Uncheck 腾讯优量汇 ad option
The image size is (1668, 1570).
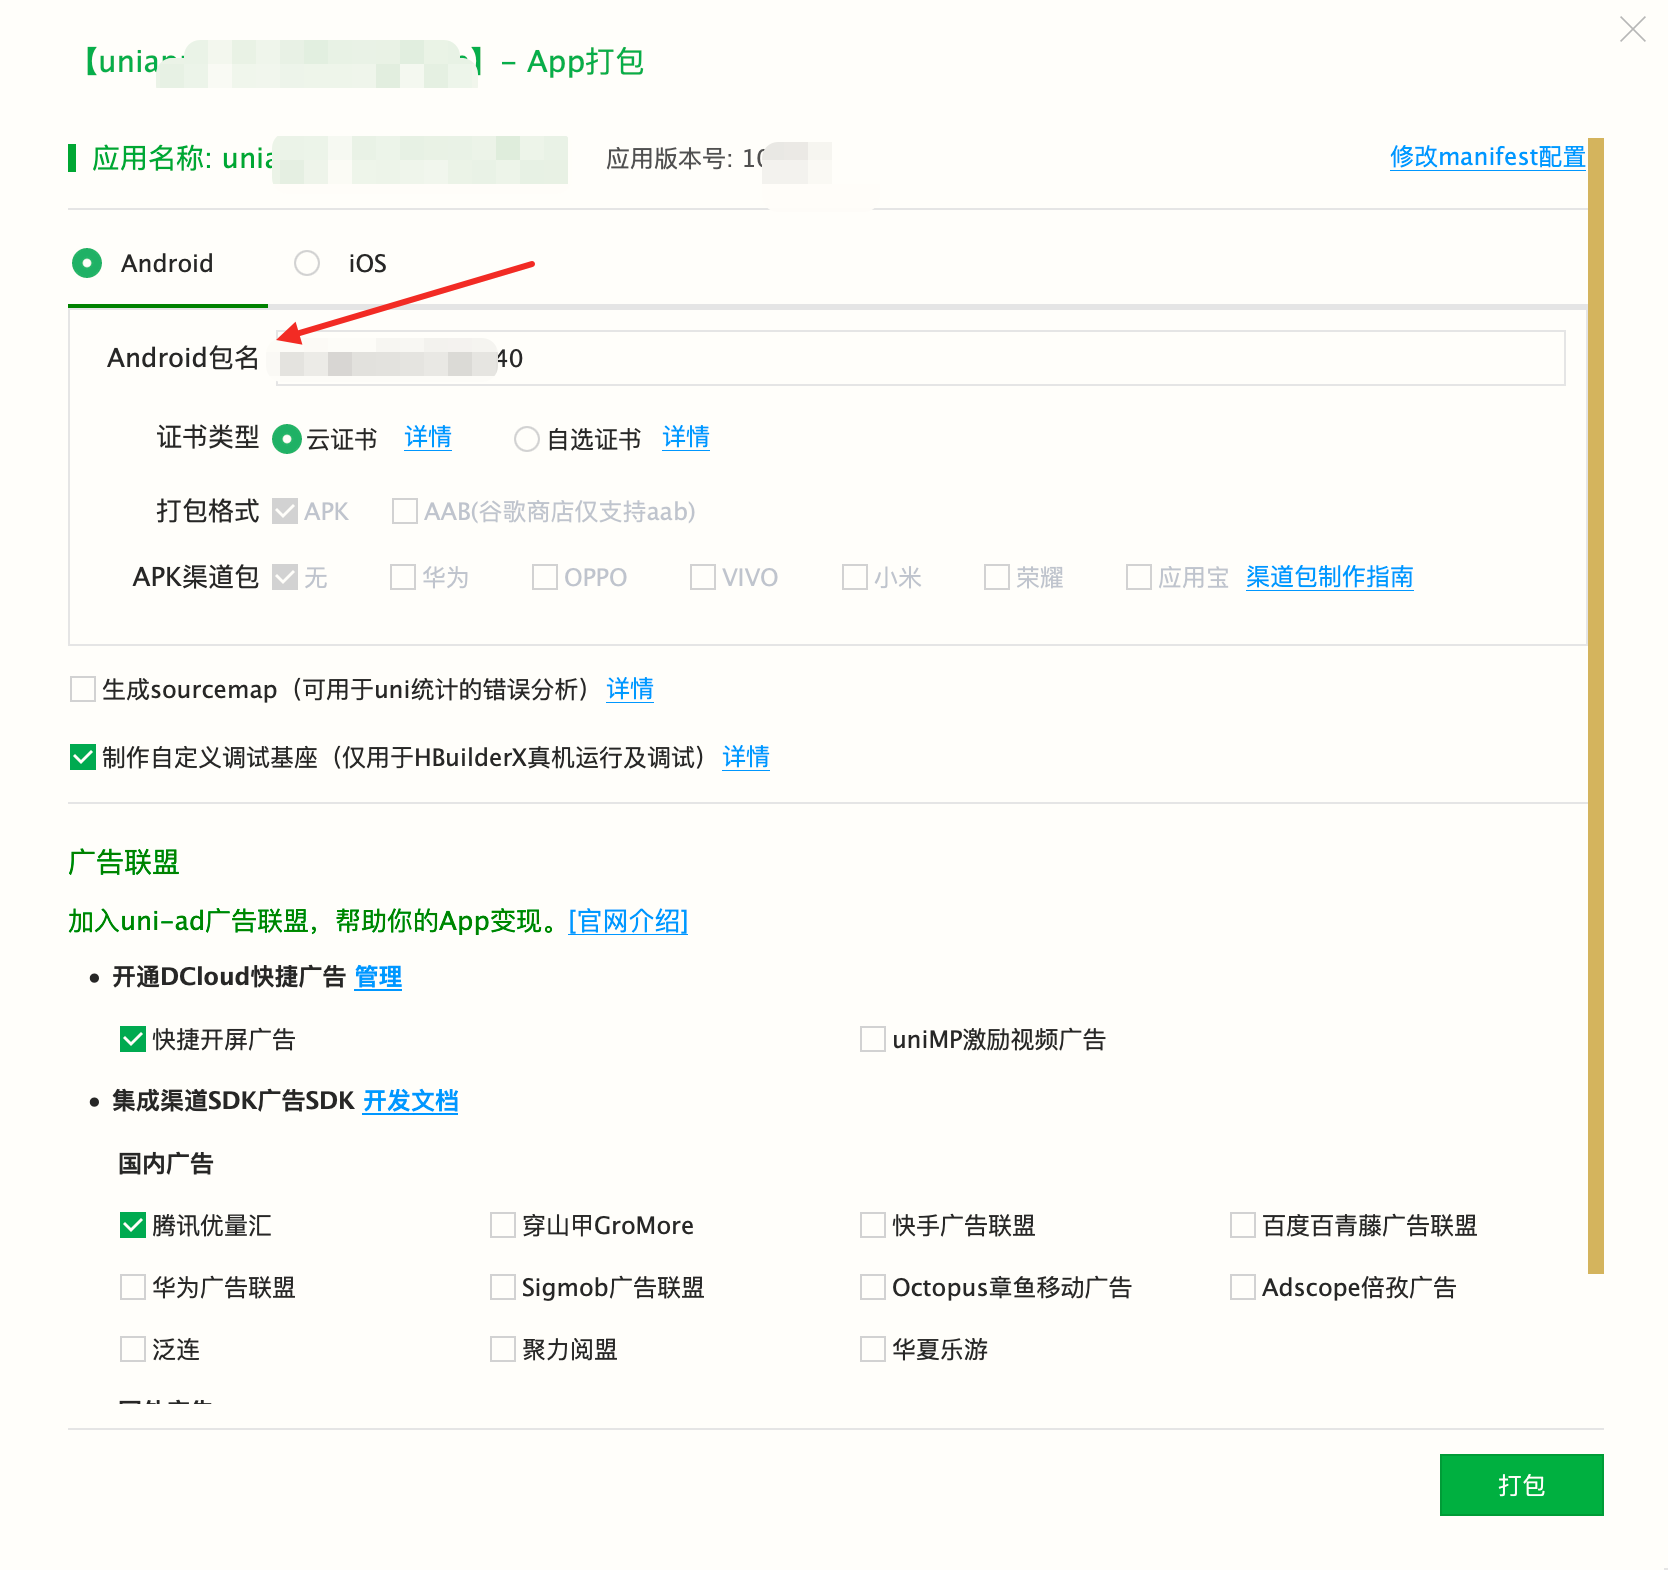point(133,1225)
